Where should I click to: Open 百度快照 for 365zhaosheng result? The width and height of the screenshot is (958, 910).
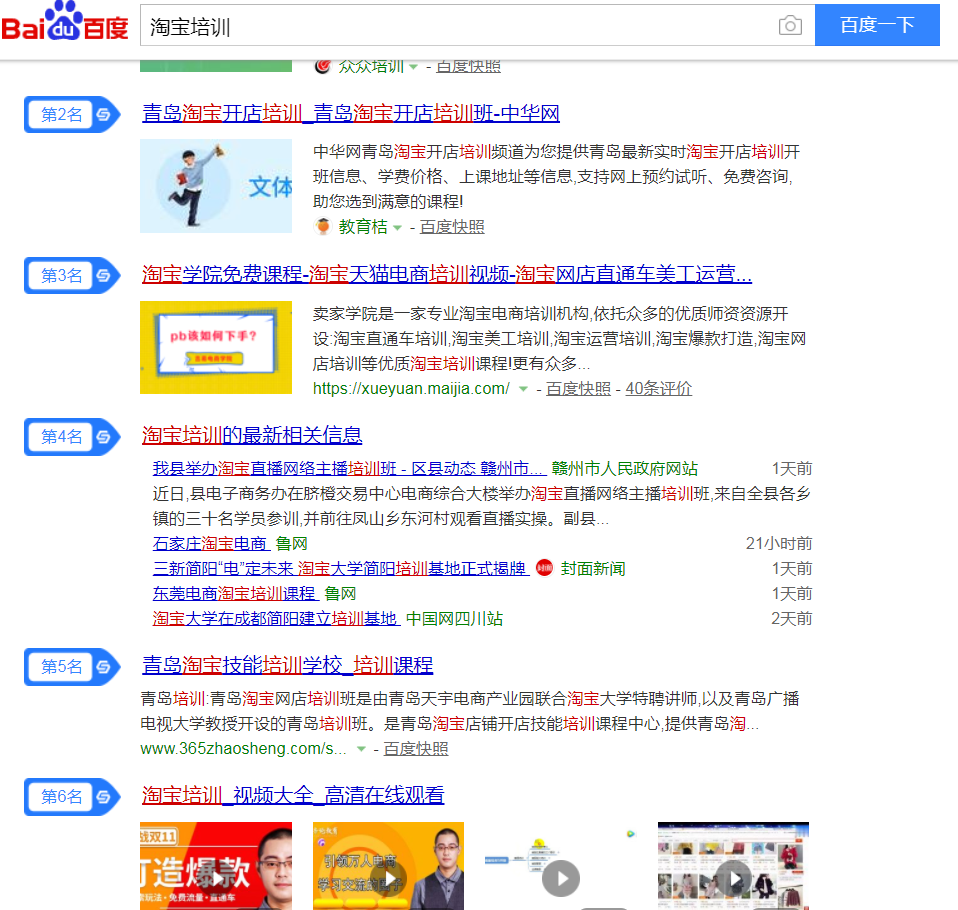tap(416, 749)
